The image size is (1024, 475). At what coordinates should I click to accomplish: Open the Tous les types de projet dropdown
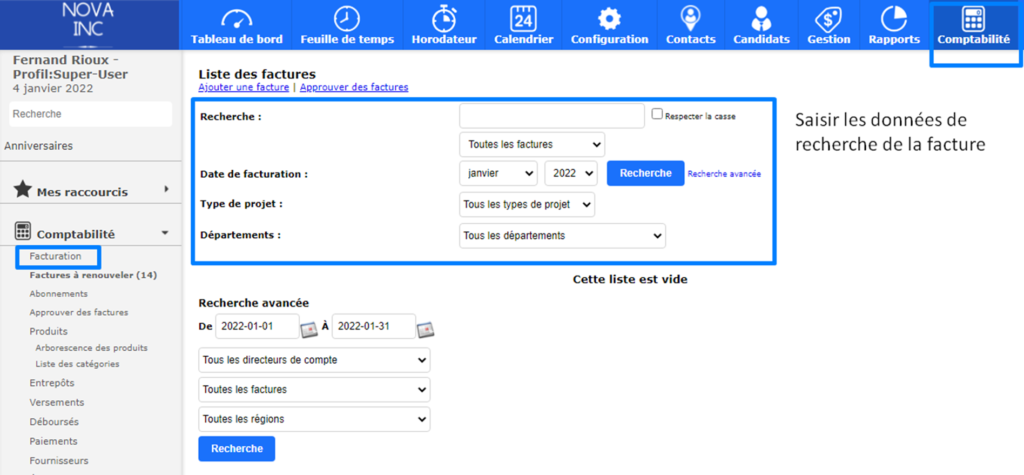pyautogui.click(x=528, y=205)
